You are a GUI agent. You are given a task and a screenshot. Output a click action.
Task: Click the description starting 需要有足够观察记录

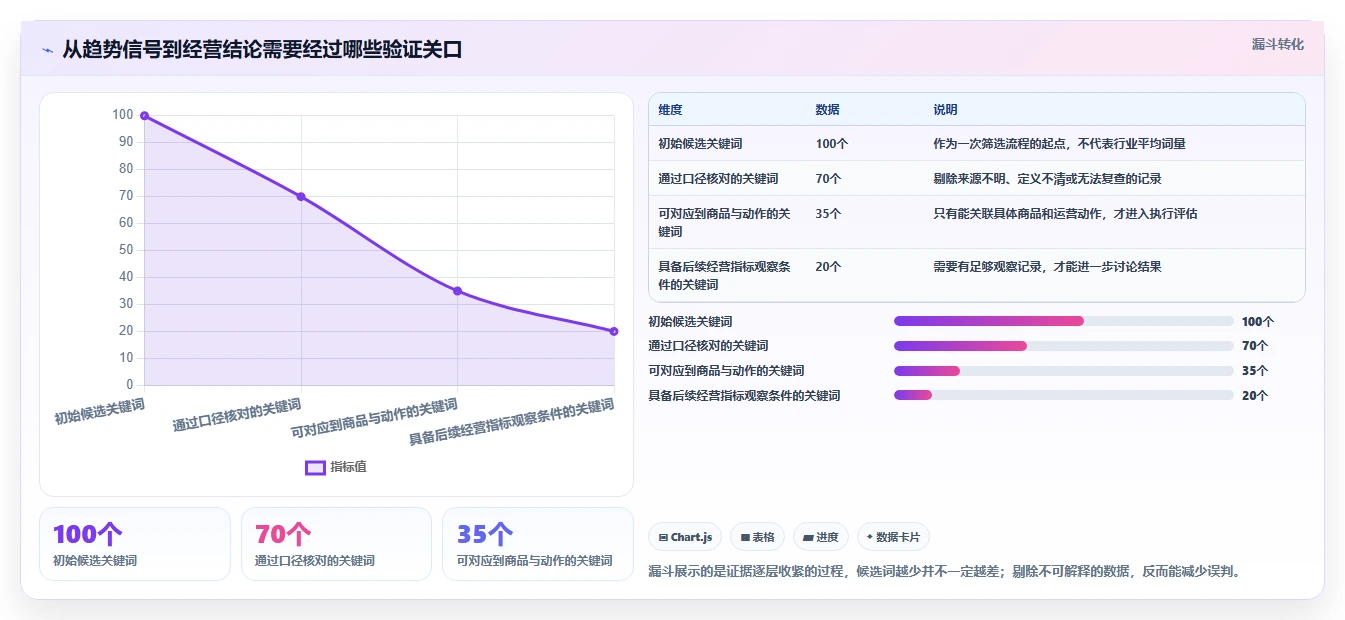[x=1047, y=267]
